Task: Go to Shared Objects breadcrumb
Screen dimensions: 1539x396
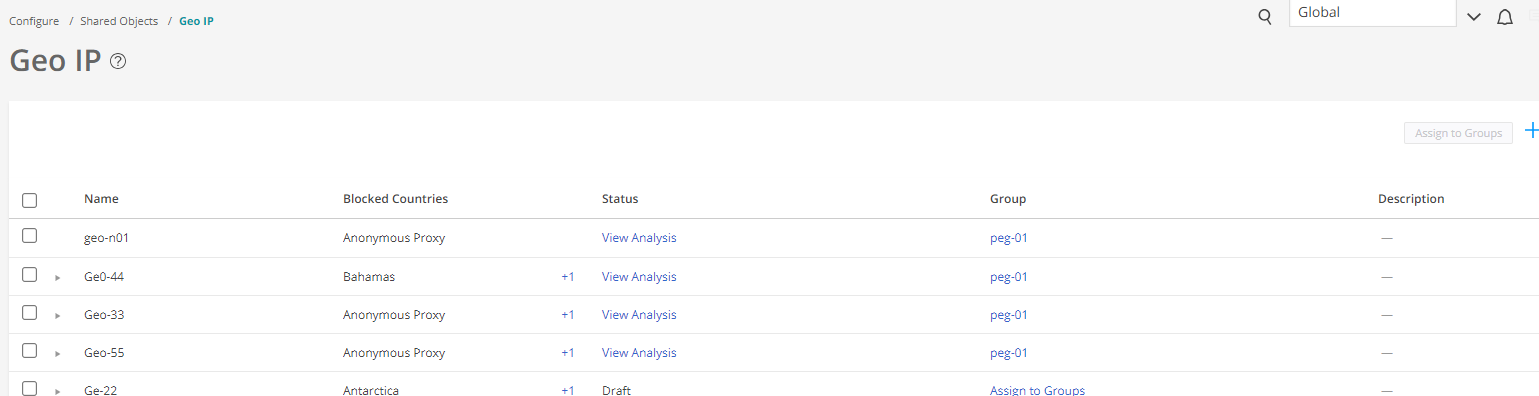Action: click(x=119, y=21)
